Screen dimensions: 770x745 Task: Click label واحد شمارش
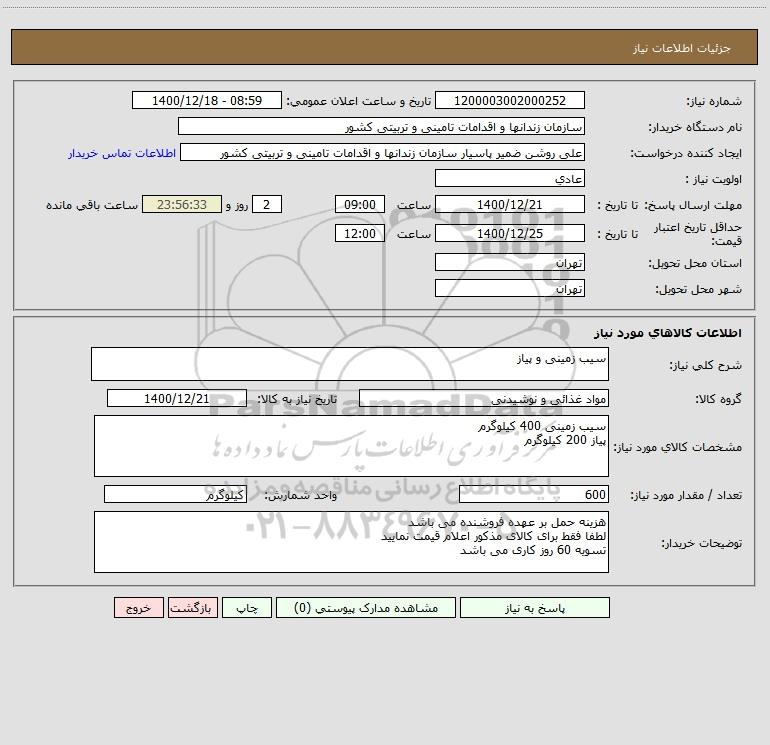tap(301, 495)
